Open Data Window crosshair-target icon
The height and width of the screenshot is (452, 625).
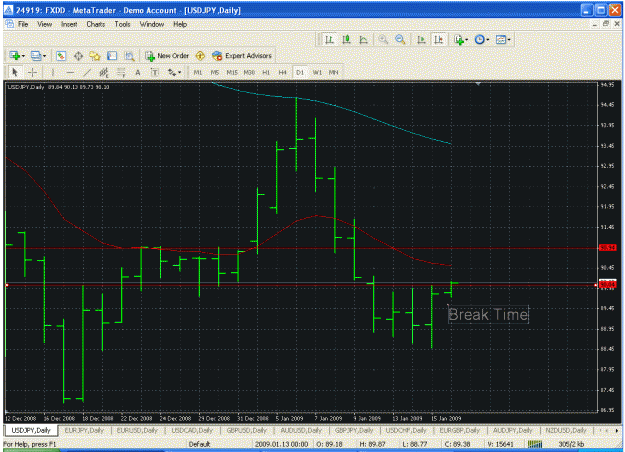(x=78, y=56)
